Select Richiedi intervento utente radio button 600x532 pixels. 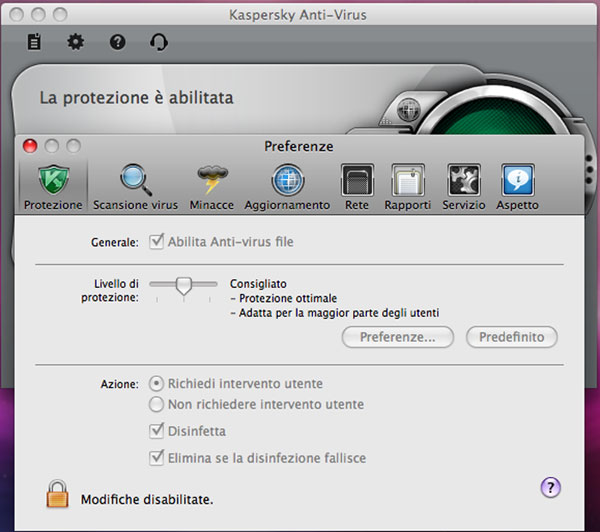(156, 383)
